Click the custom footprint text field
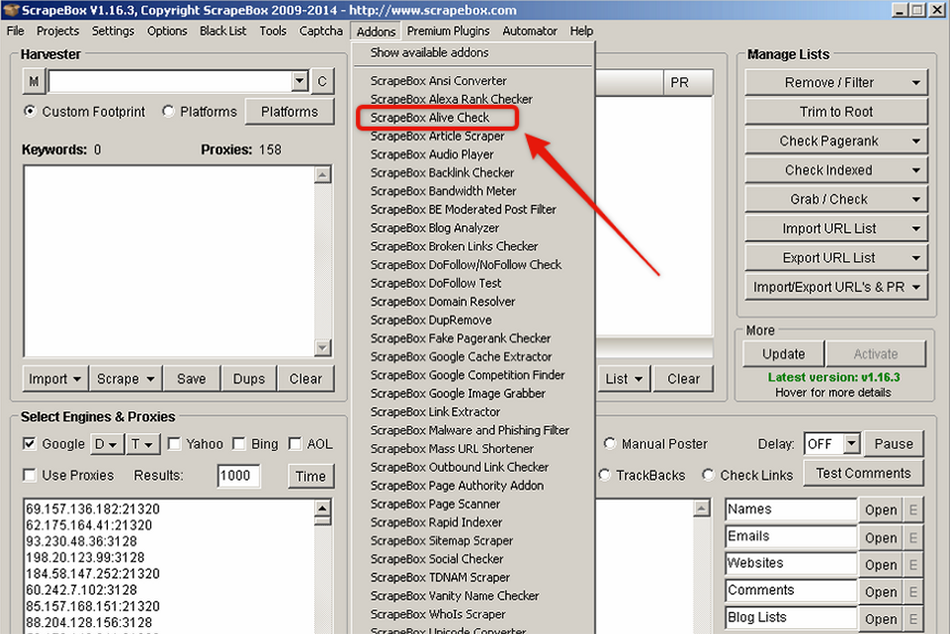 click(170, 81)
